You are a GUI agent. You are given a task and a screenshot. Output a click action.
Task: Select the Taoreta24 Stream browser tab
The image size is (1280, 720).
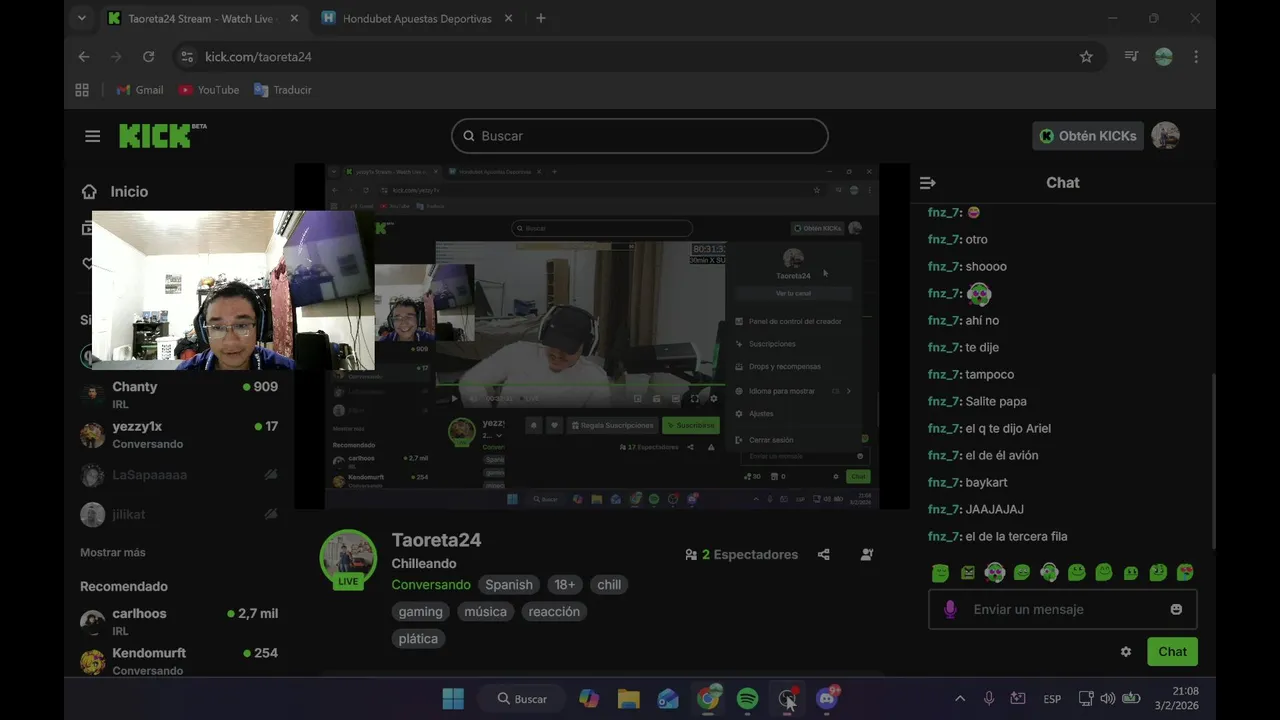205,18
